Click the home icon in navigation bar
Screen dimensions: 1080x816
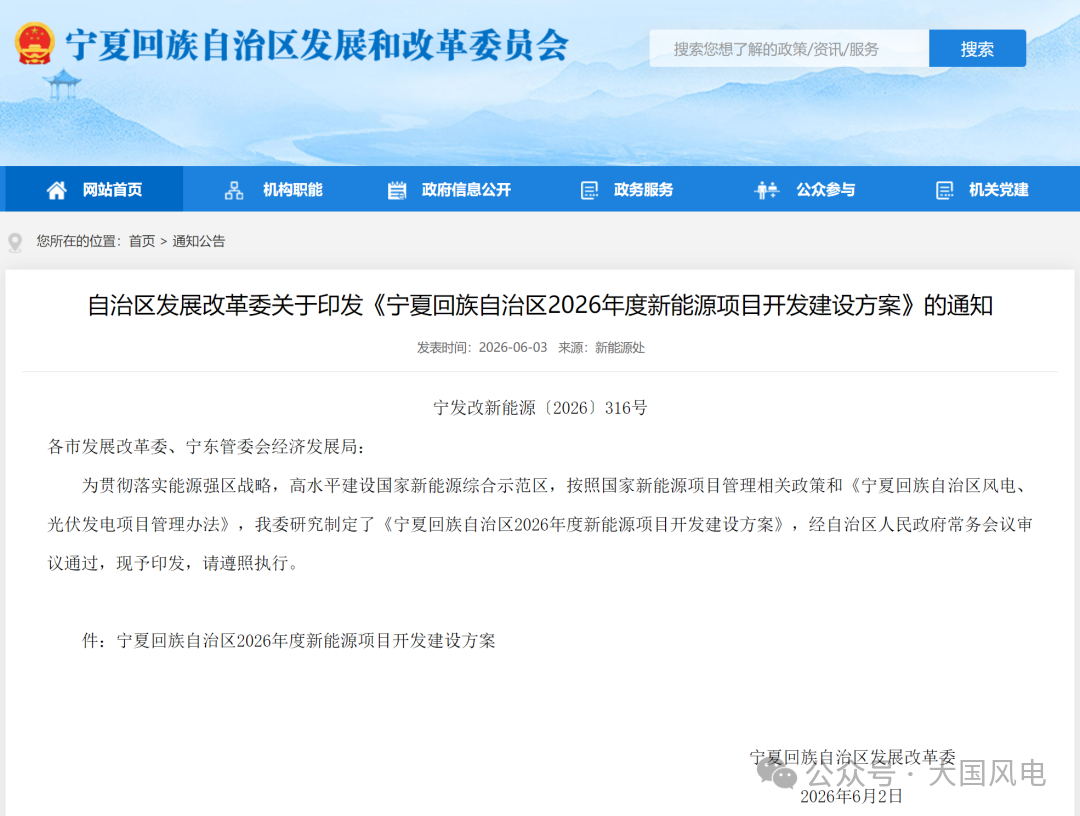coord(56,190)
